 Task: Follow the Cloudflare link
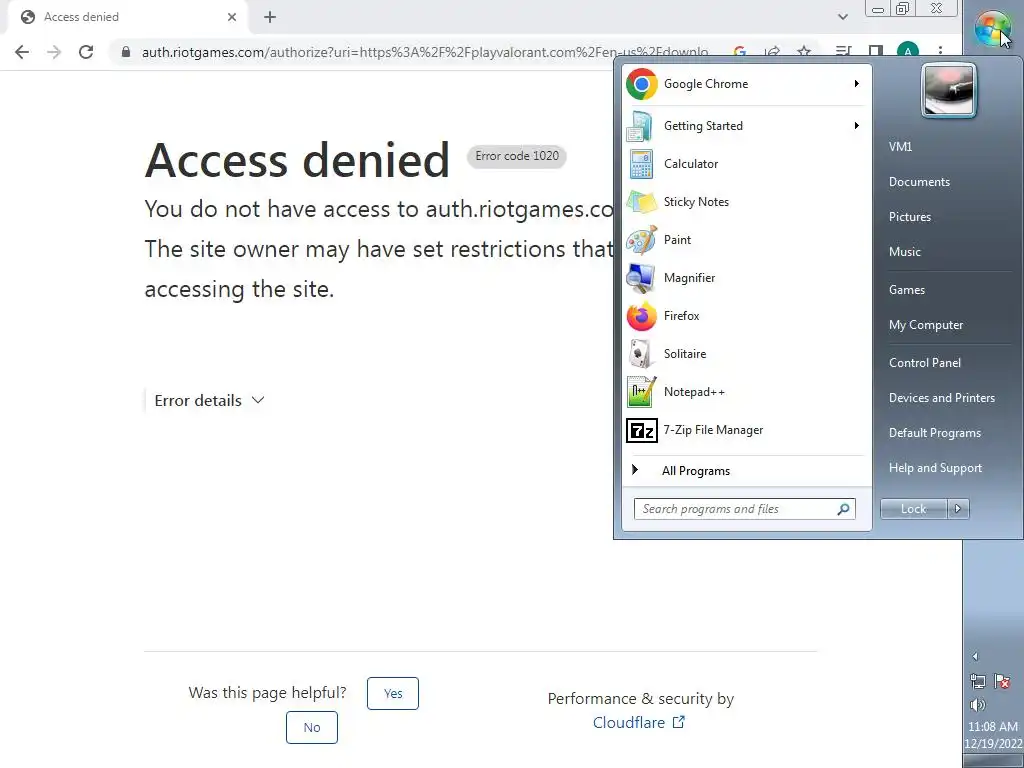pos(639,723)
